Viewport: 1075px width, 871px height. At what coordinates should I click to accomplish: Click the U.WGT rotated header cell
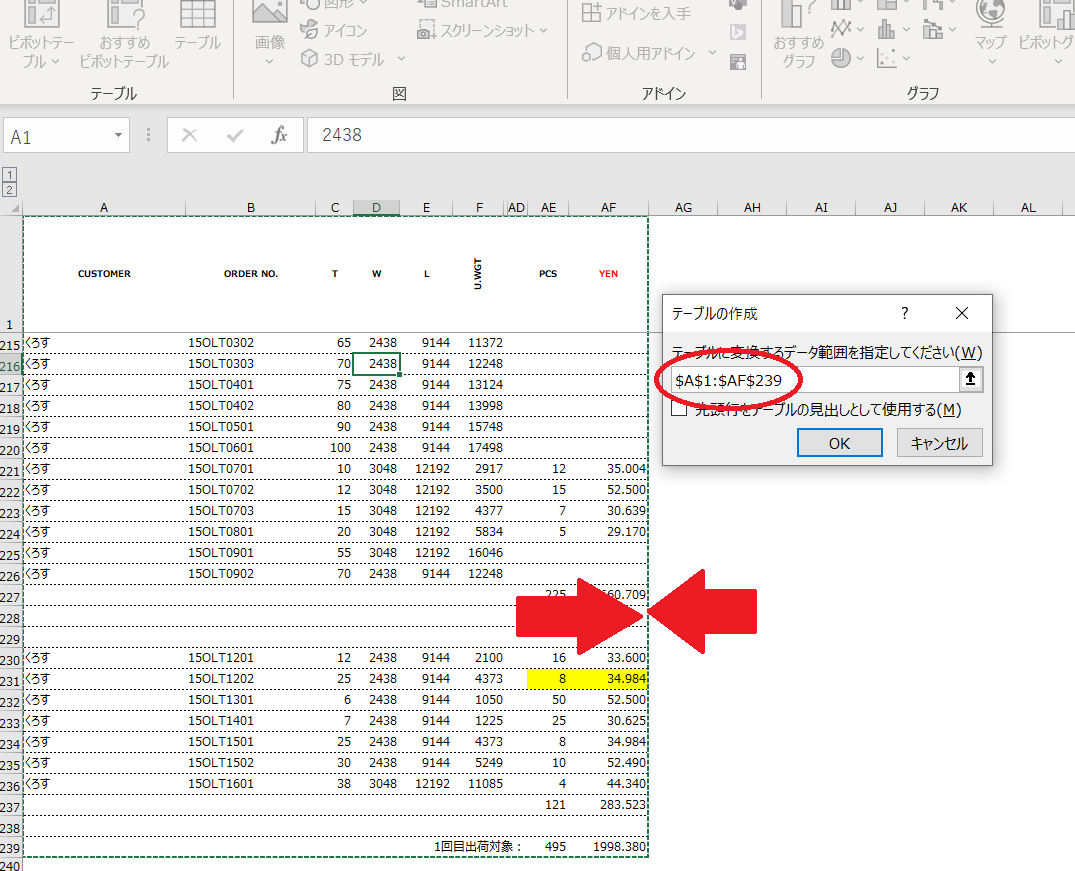479,274
